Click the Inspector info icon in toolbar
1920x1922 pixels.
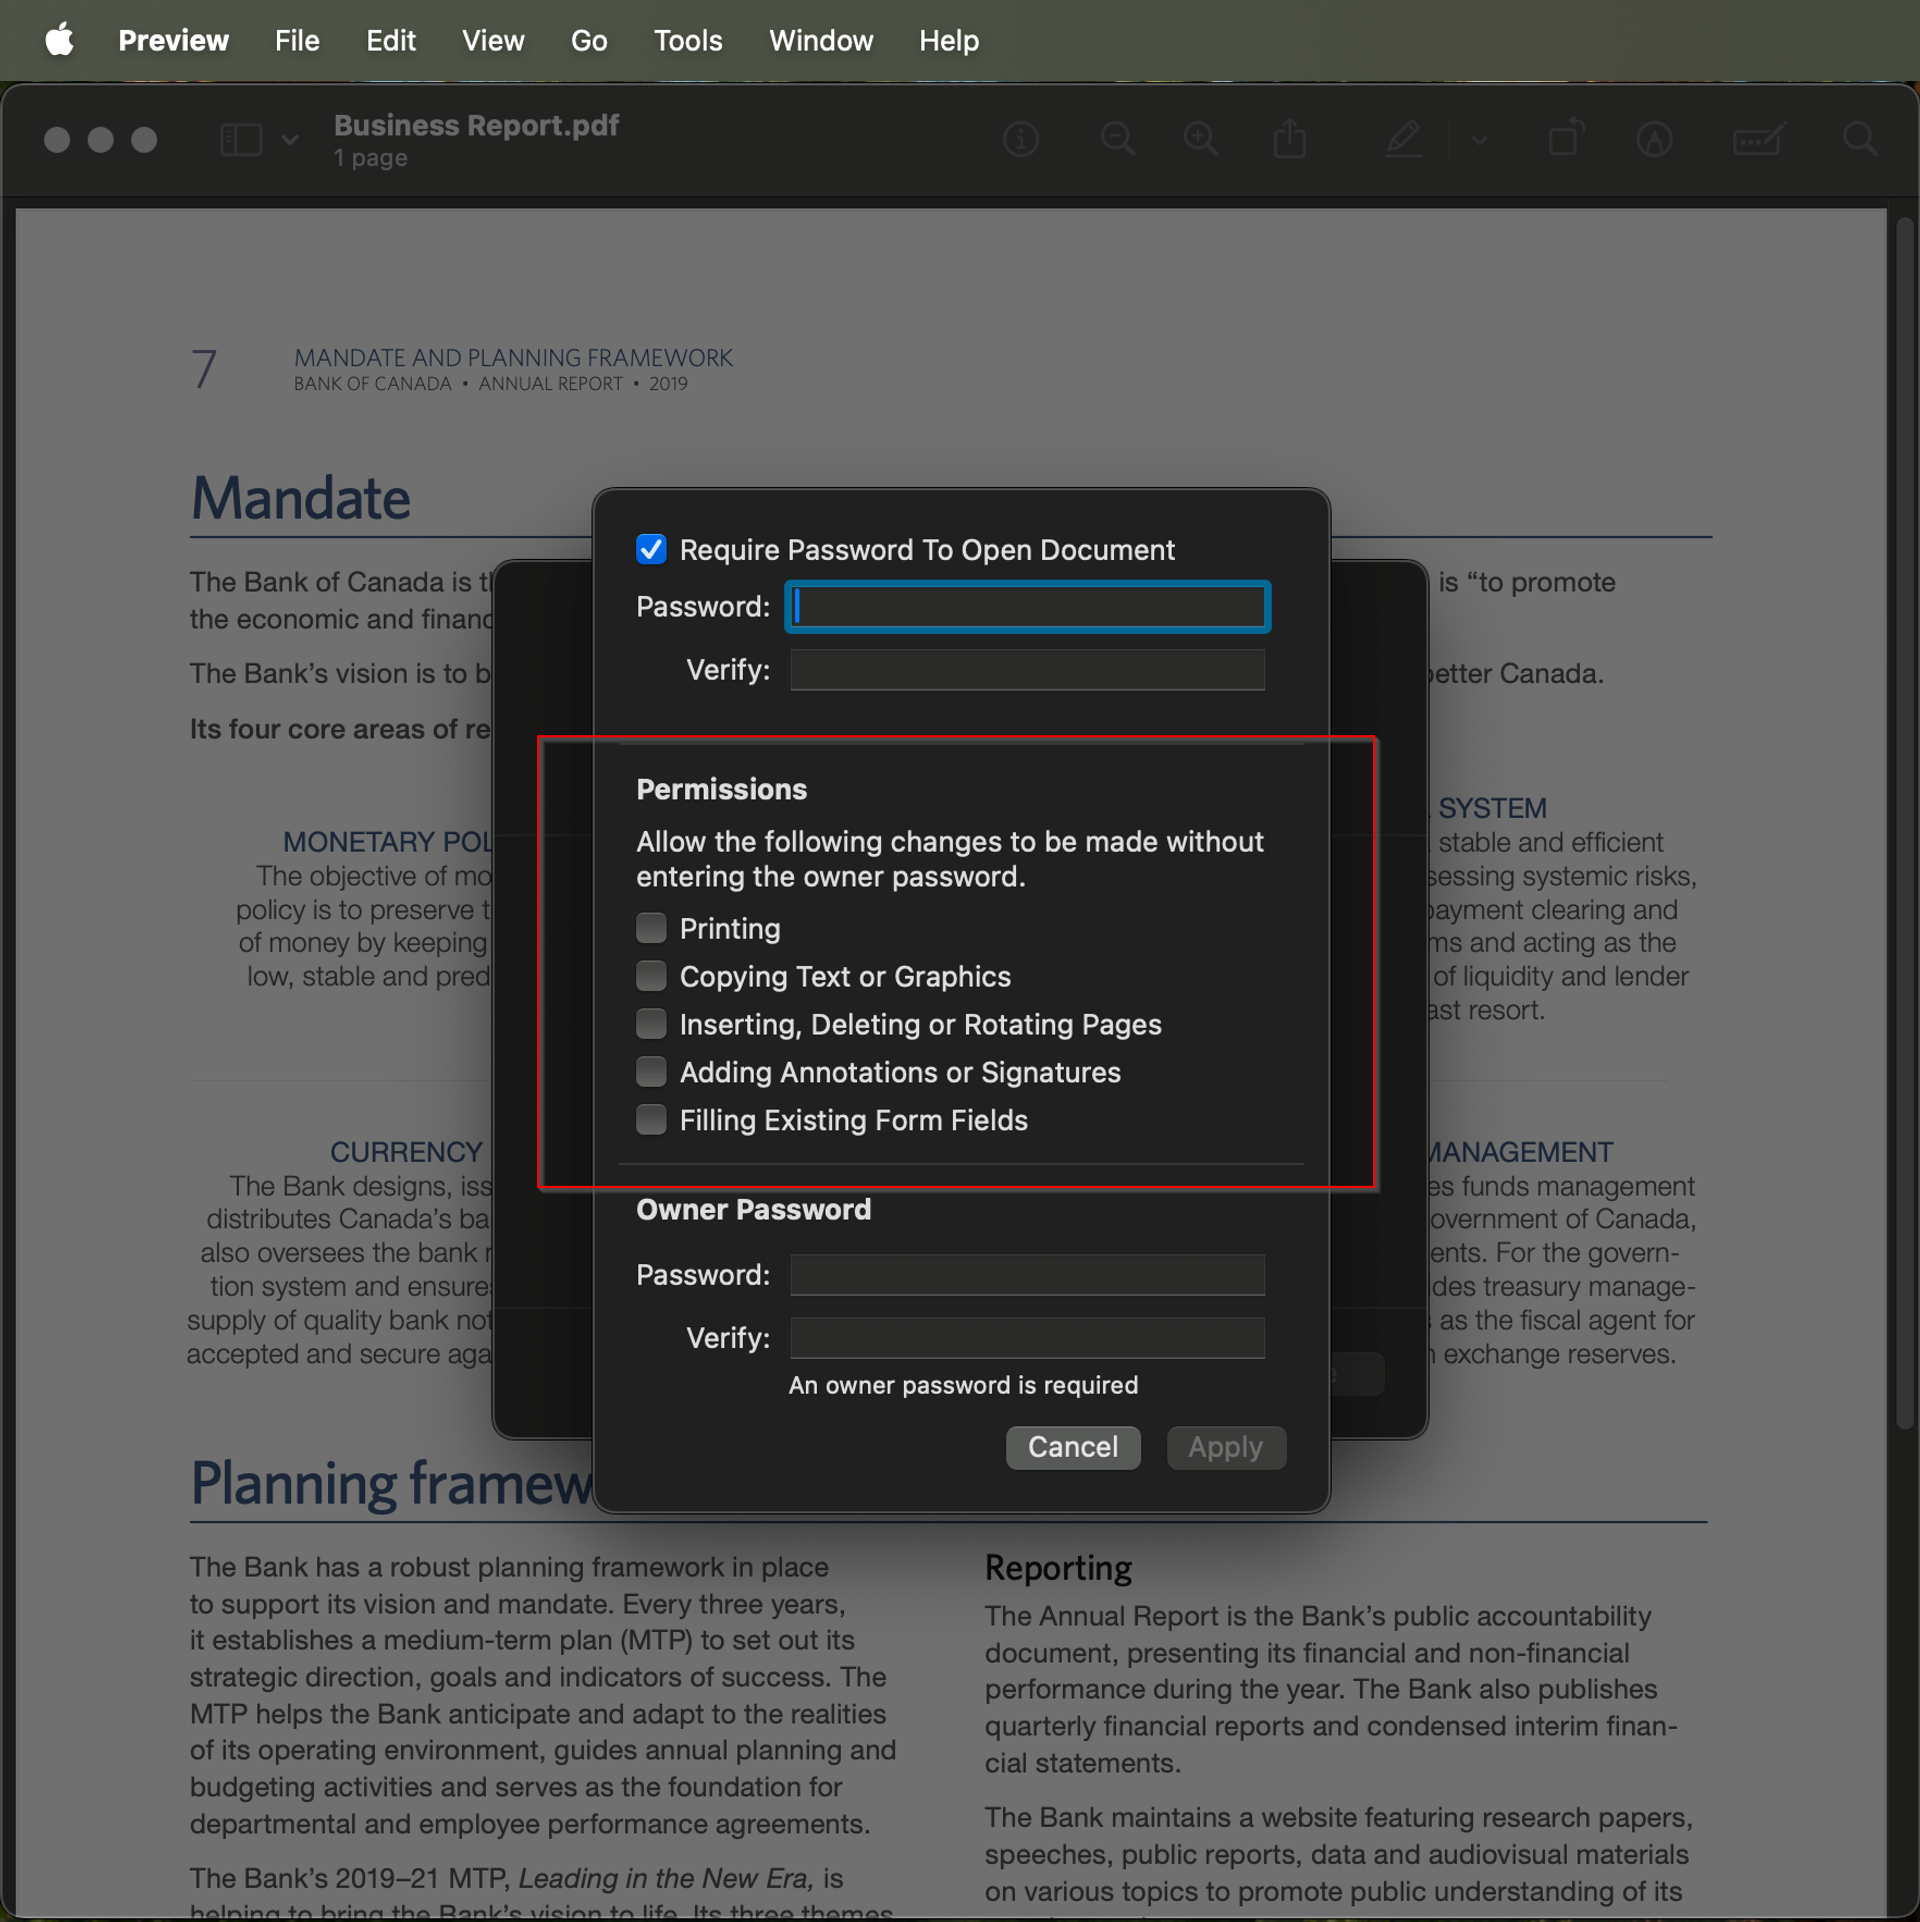pos(1020,139)
